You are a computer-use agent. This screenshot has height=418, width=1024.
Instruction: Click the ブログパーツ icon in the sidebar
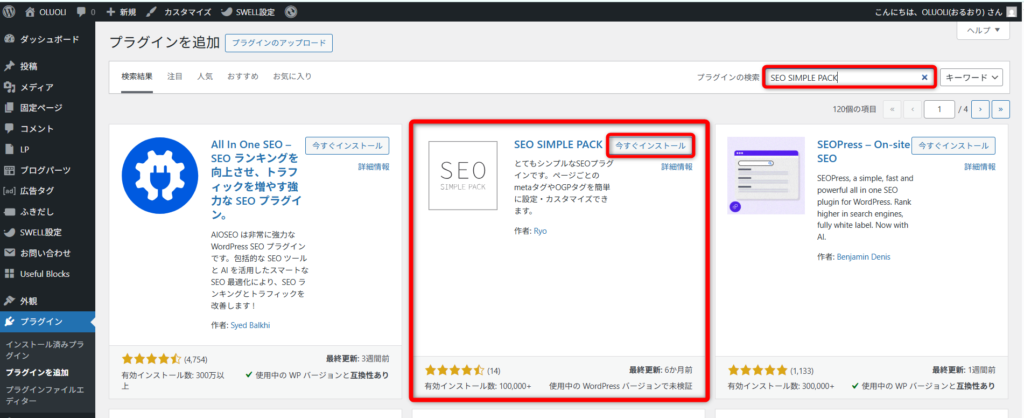(x=9, y=170)
